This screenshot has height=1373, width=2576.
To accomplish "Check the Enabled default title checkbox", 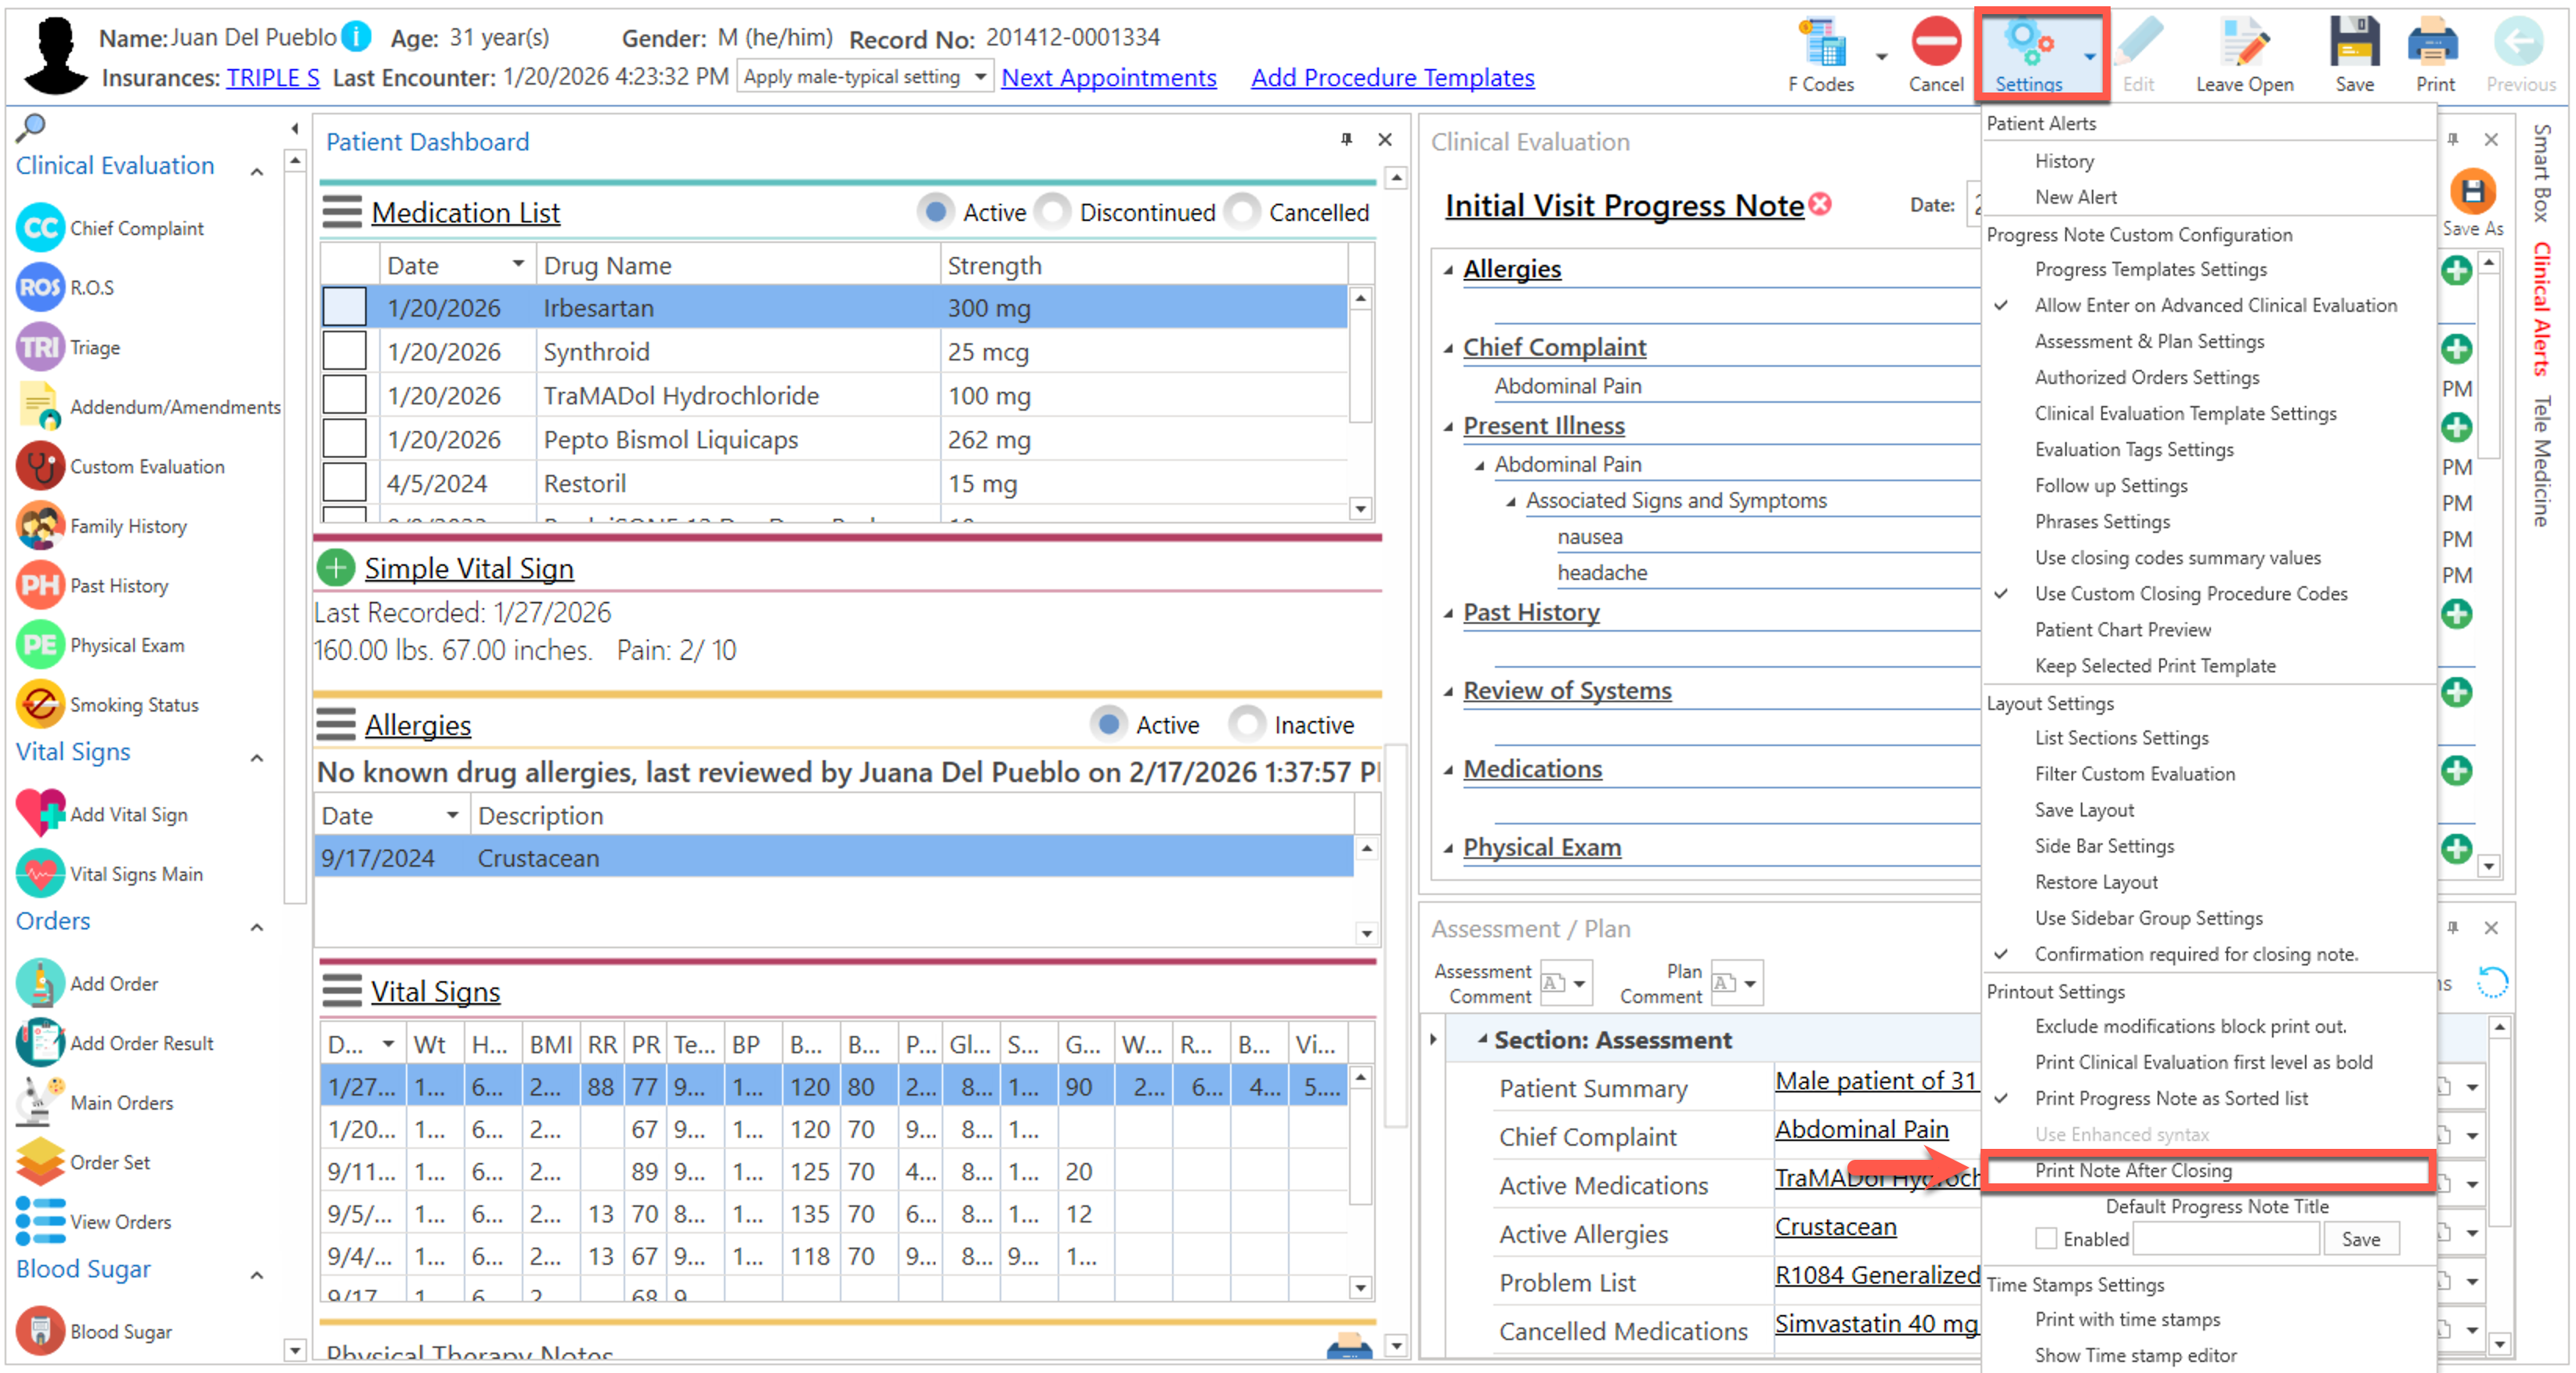I will pyautogui.click(x=2046, y=1238).
